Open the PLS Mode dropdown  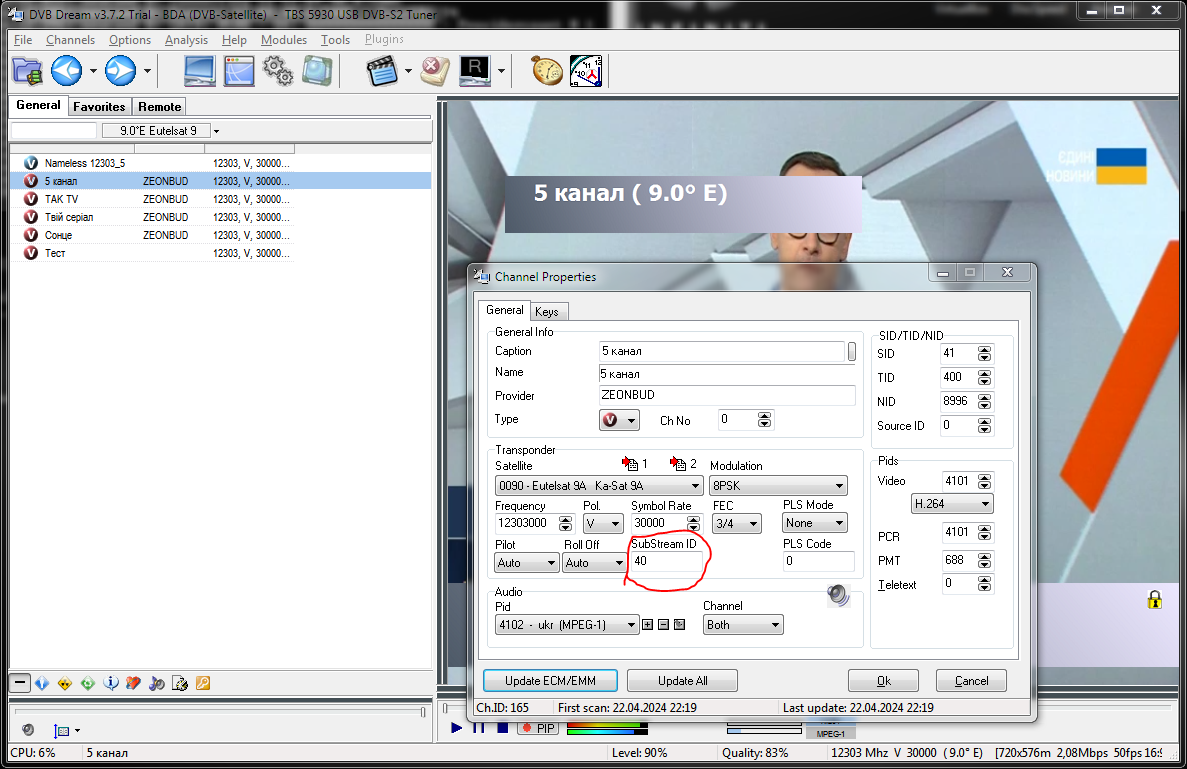click(815, 523)
